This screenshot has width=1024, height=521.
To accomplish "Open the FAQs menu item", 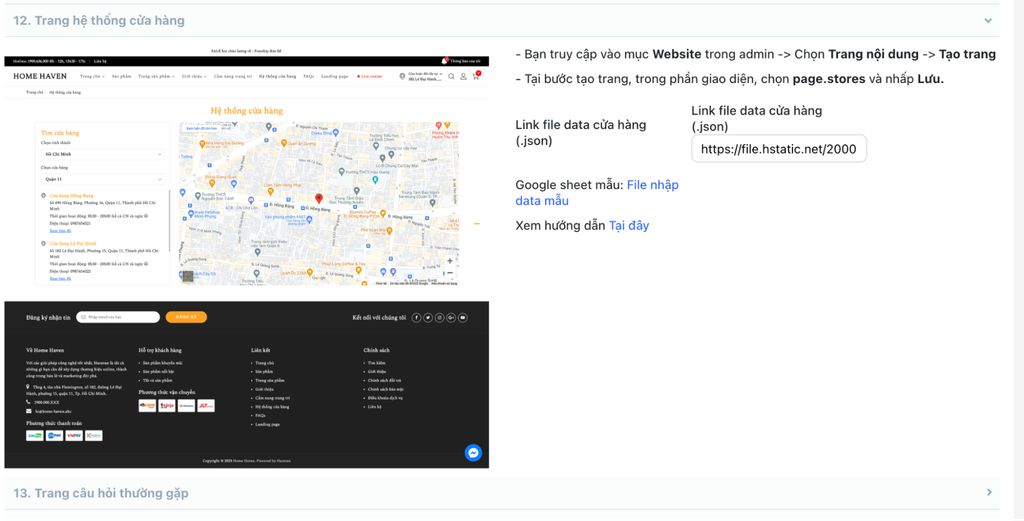I will 308,76.
